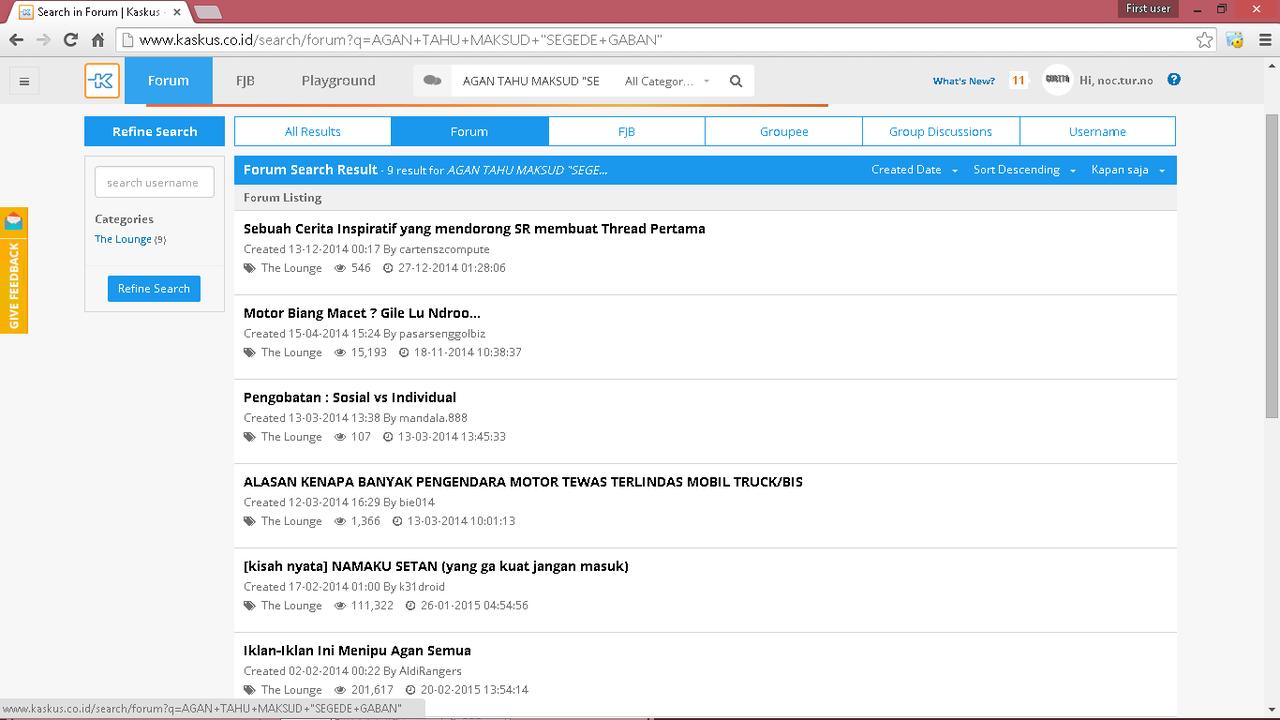Click browser back arrow
The height and width of the screenshot is (720, 1280).
coord(16,40)
